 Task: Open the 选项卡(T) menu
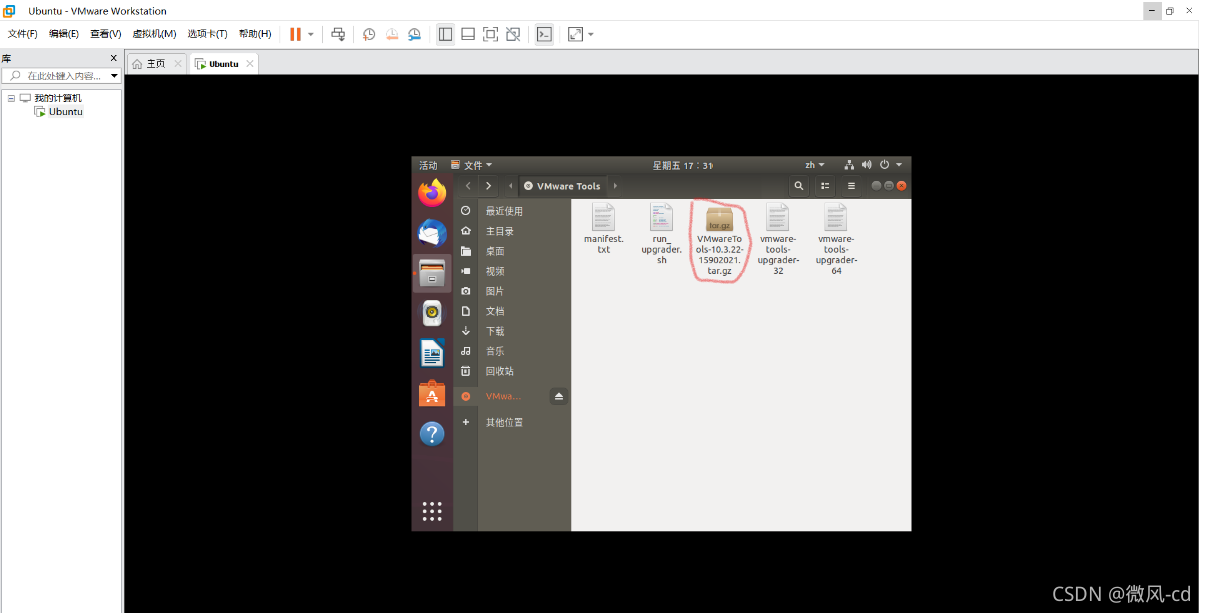pyautogui.click(x=207, y=34)
